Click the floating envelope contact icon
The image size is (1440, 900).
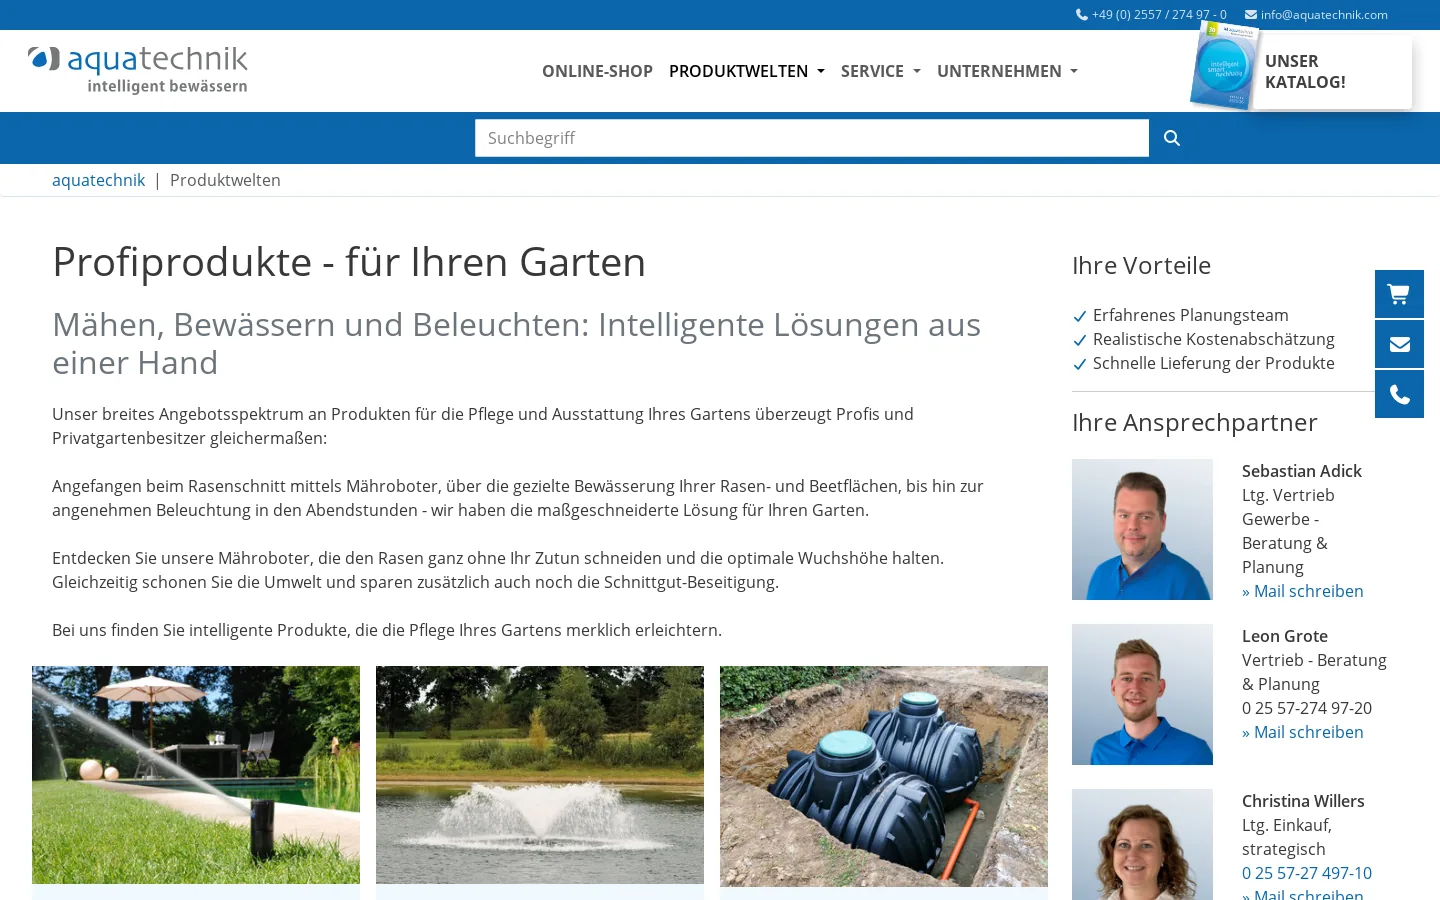pyautogui.click(x=1399, y=344)
